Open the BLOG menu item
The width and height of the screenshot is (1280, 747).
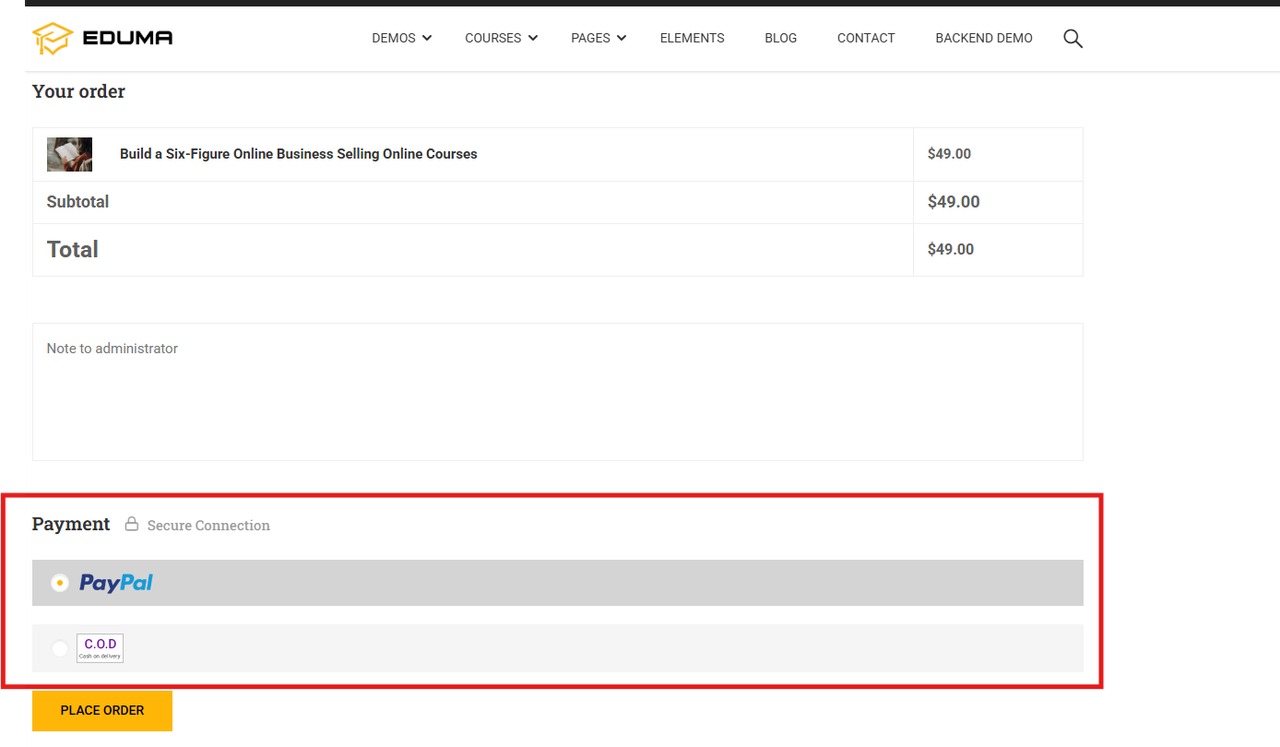(x=781, y=38)
